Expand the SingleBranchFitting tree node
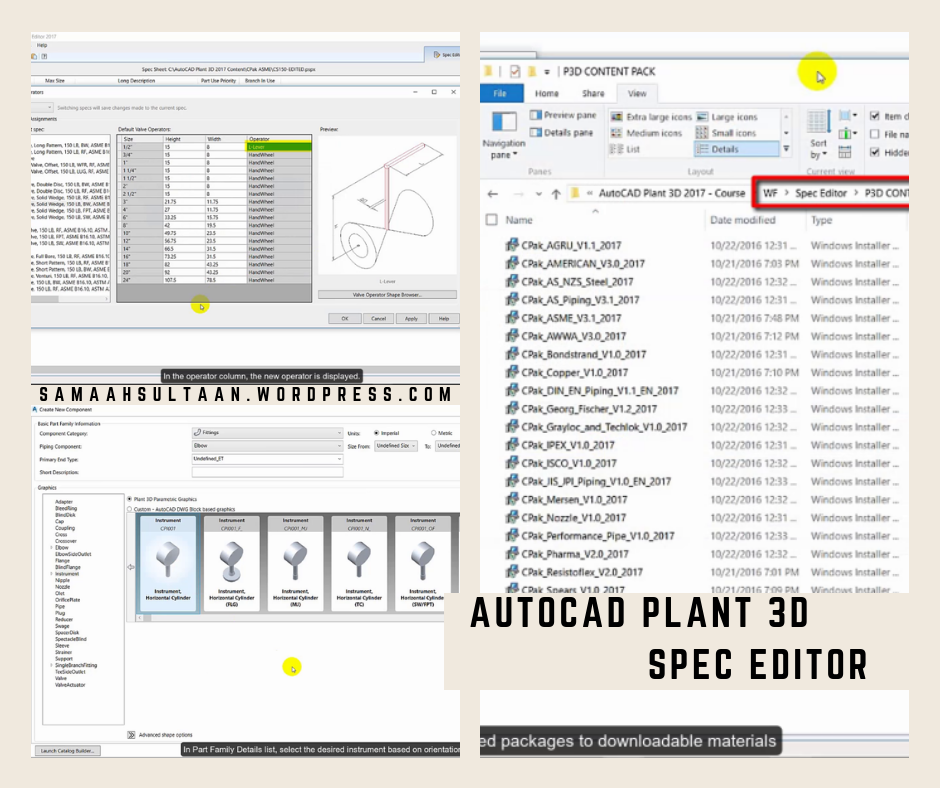940x788 pixels. 52,665
